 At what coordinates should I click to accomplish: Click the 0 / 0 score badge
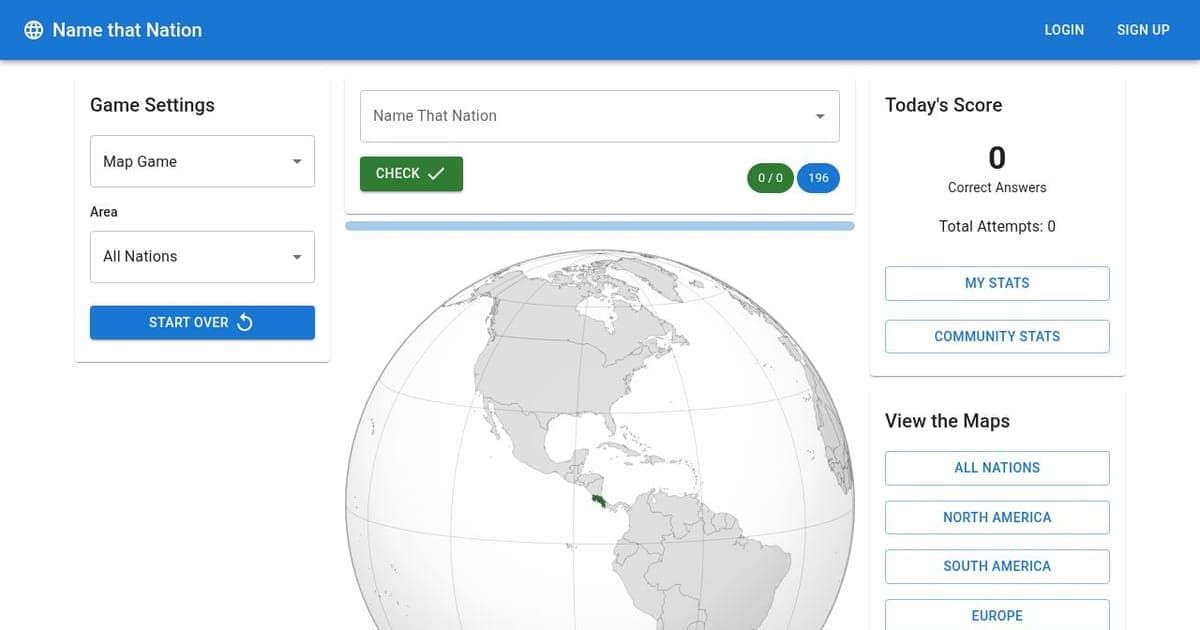click(x=770, y=178)
